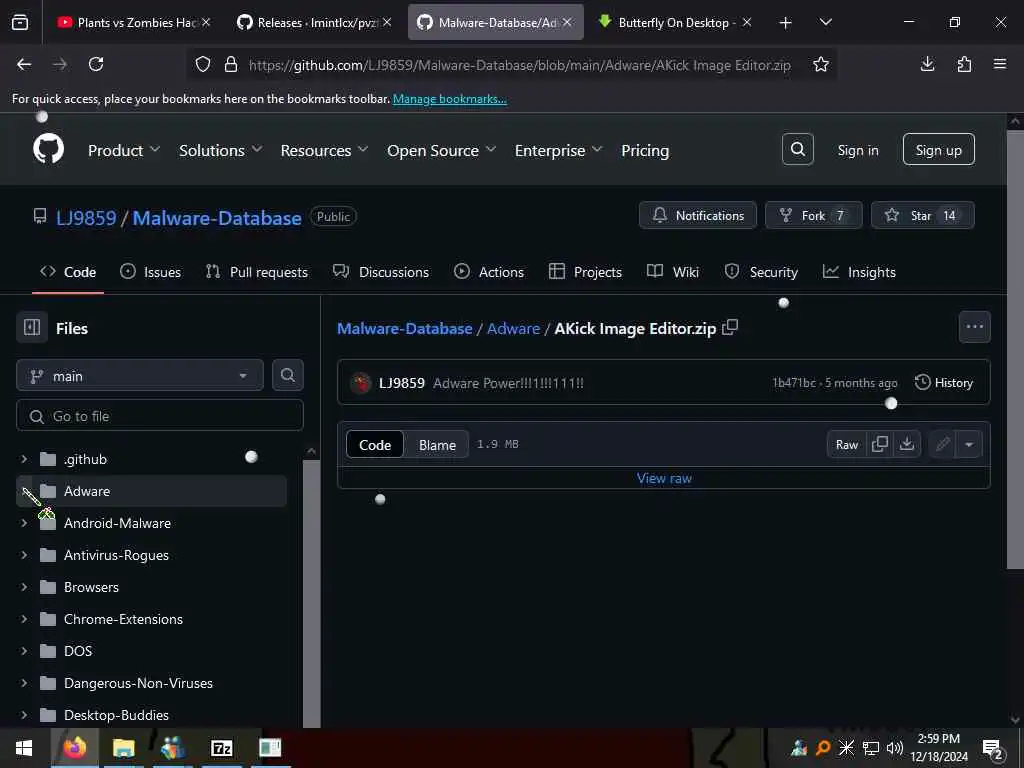Viewport: 1024px width, 768px height.
Task: Open Firefox extensions puzzle icon
Action: tap(964, 64)
